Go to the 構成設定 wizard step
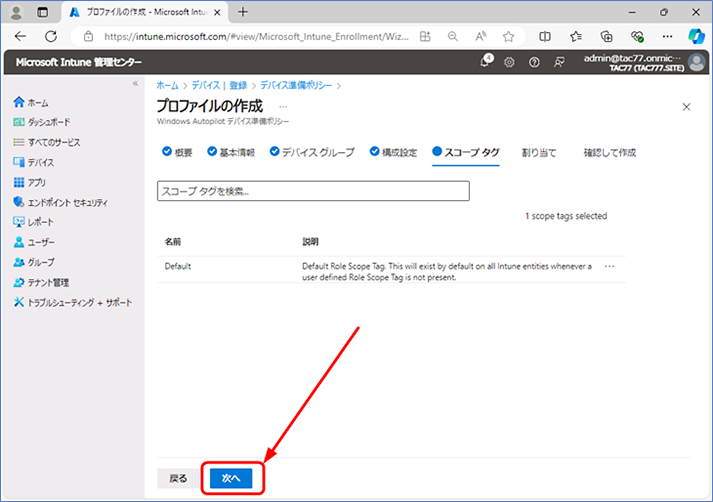713x502 pixels. click(x=393, y=152)
